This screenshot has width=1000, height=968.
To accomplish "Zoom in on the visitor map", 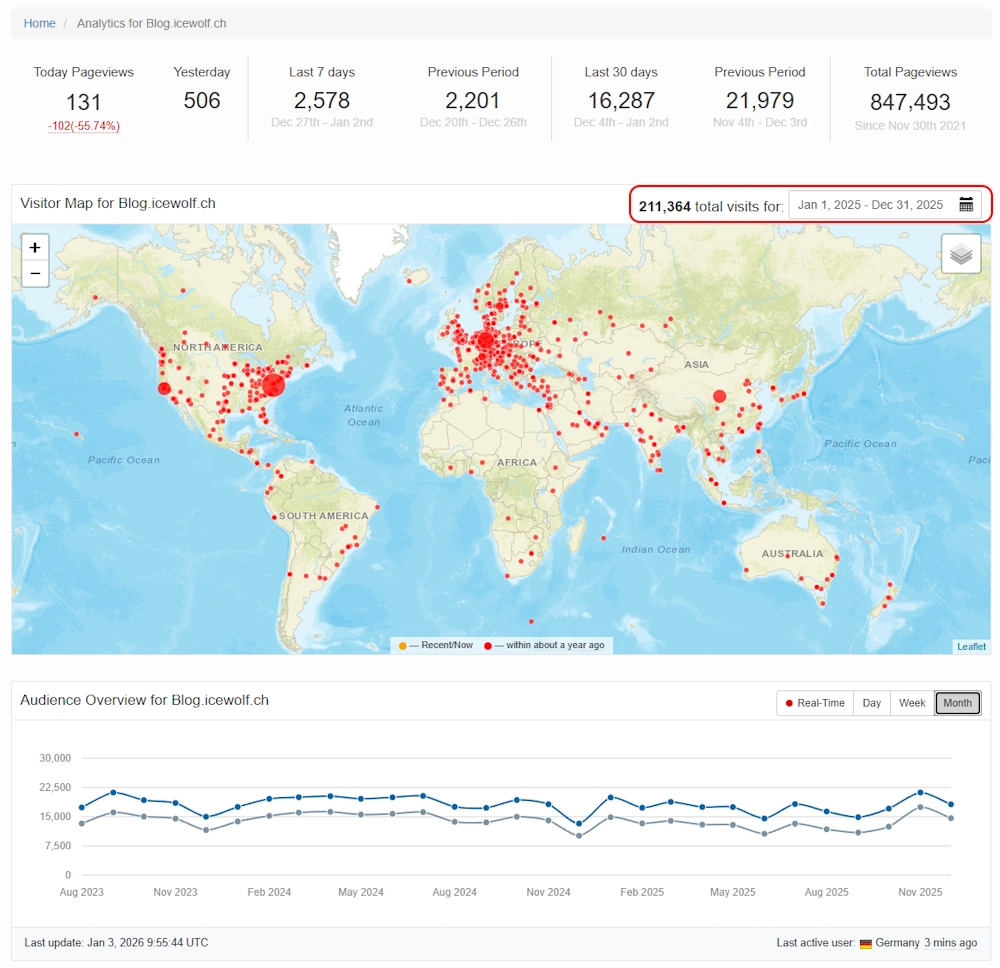I will coord(35,247).
